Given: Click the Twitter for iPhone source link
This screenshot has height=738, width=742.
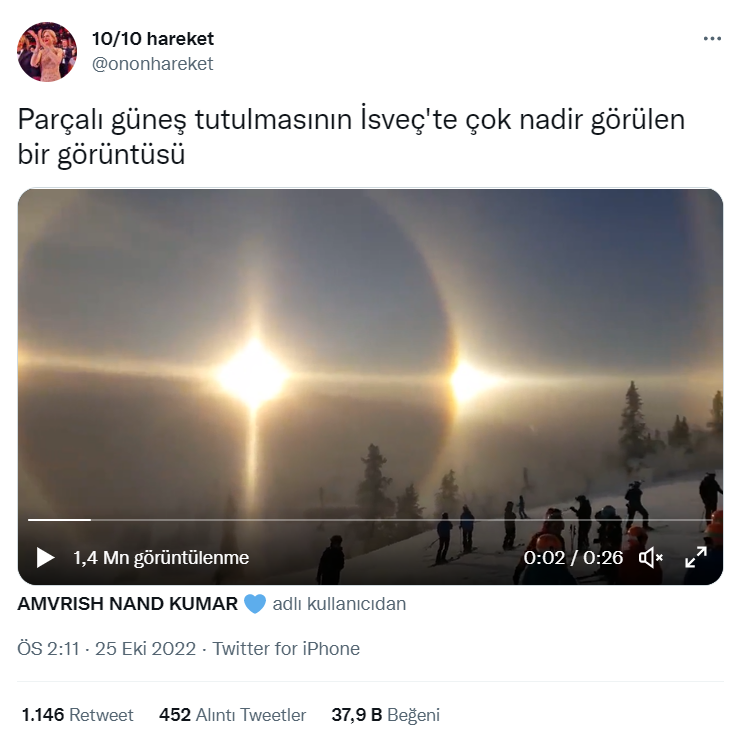Looking at the screenshot, I should coord(286,649).
